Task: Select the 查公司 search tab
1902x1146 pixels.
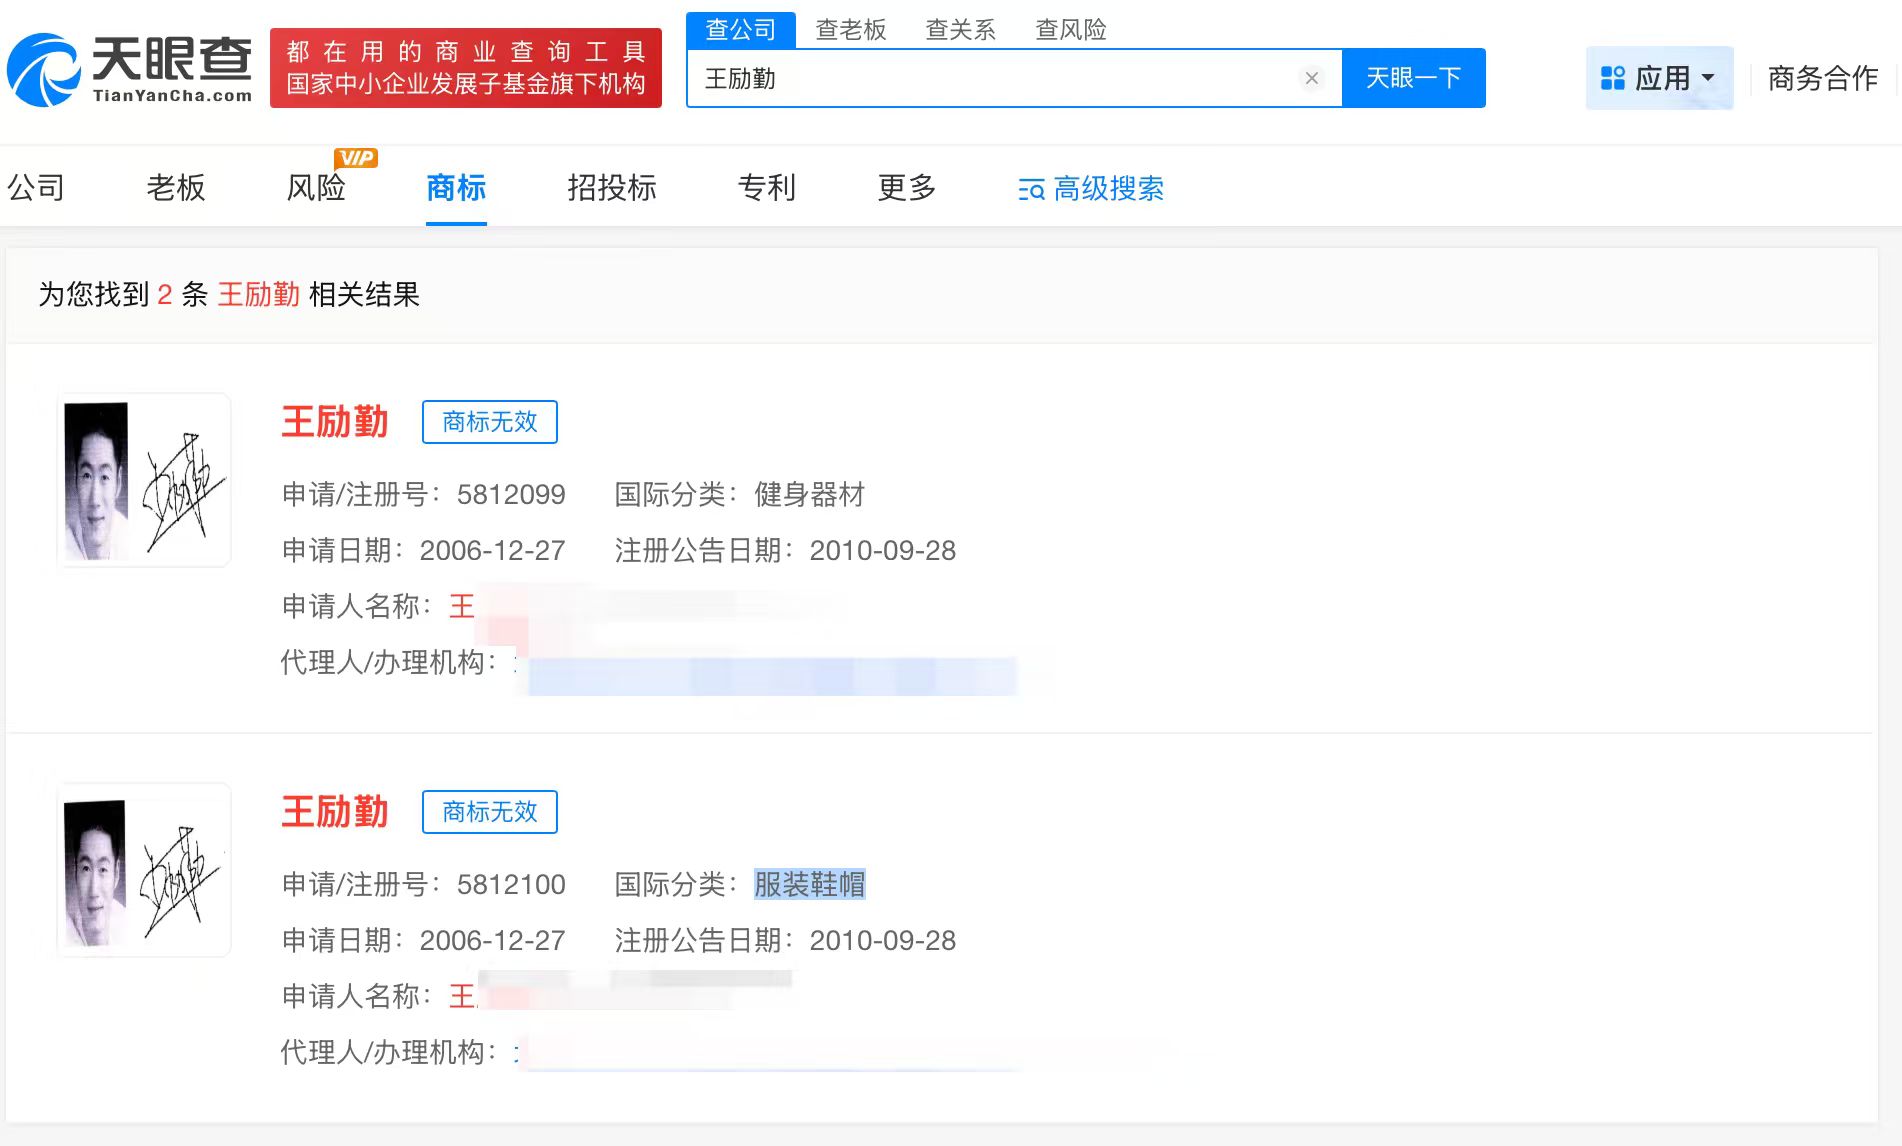Action: point(740,29)
